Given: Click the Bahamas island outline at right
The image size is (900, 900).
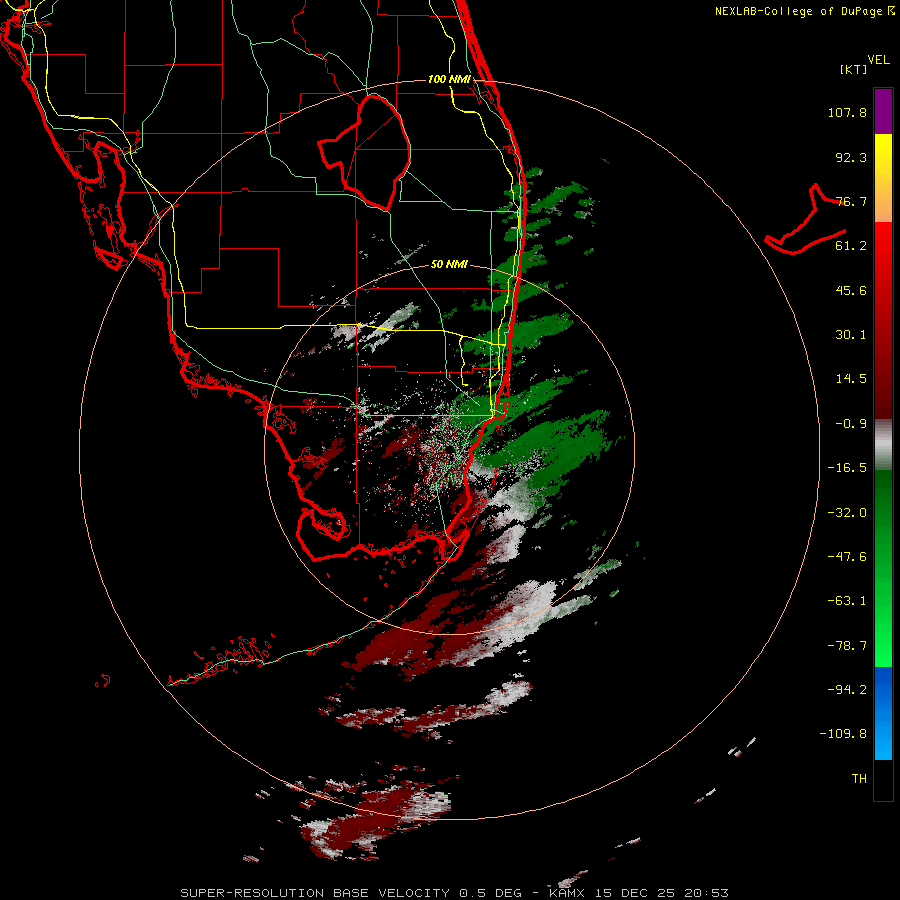Looking at the screenshot, I should (x=805, y=219).
